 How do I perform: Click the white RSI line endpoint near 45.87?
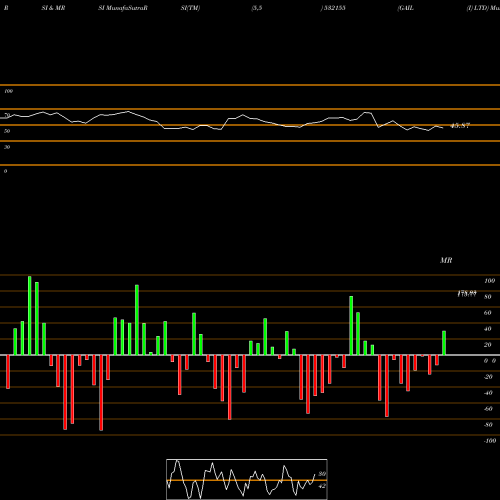pos(442,128)
